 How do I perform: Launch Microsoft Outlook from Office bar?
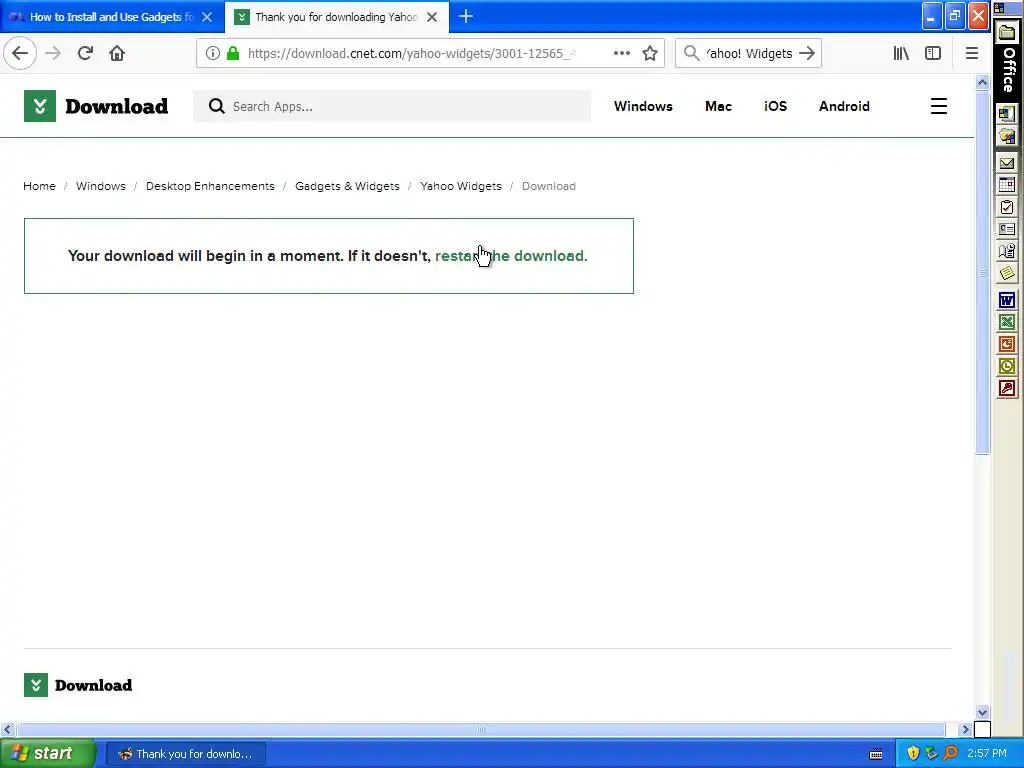click(1006, 366)
